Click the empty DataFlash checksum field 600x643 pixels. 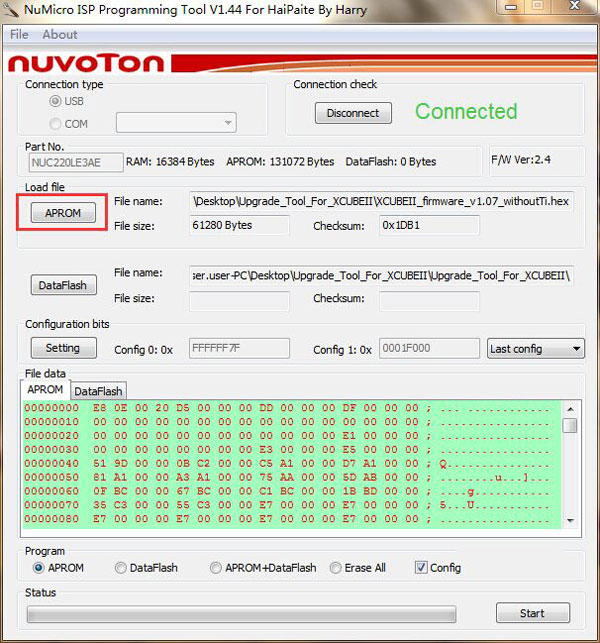(x=429, y=301)
